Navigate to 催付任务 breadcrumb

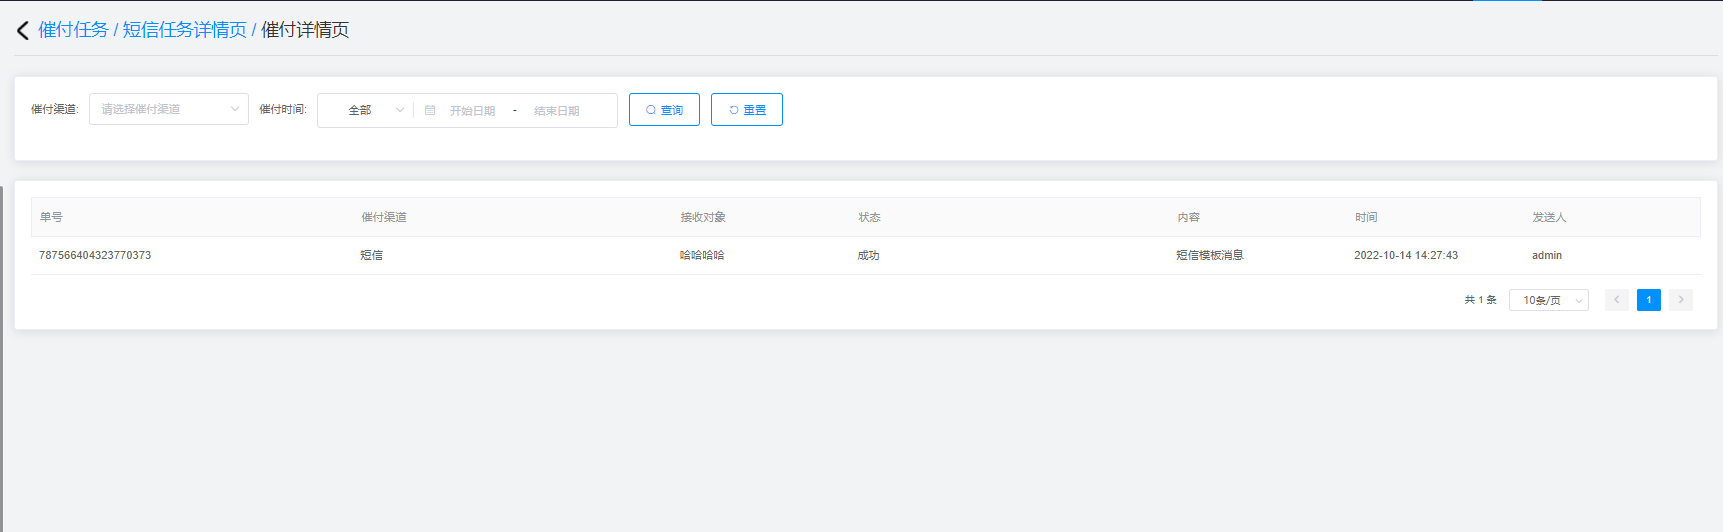click(73, 30)
